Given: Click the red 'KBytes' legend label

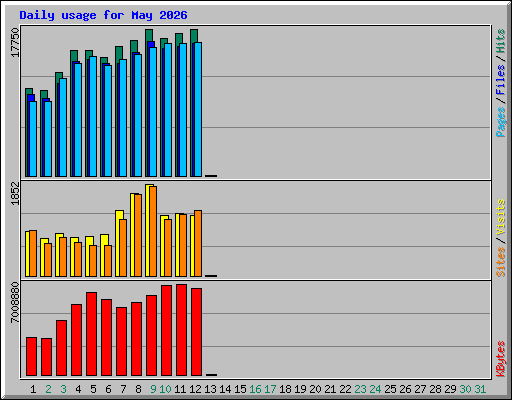Looking at the screenshot, I should coord(501,359).
